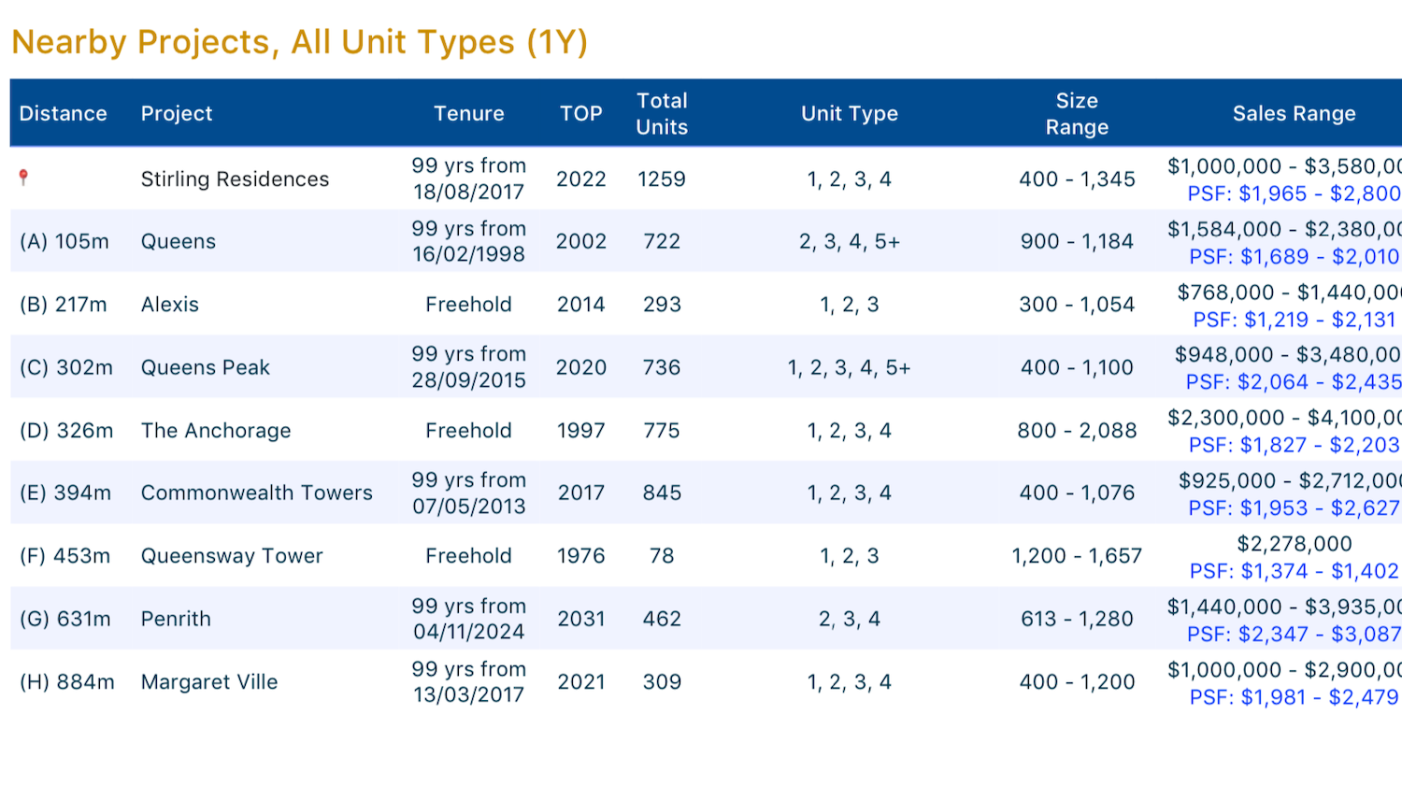Select Commonwealth Towers project name
This screenshot has height=800, width=1402.
pos(257,493)
